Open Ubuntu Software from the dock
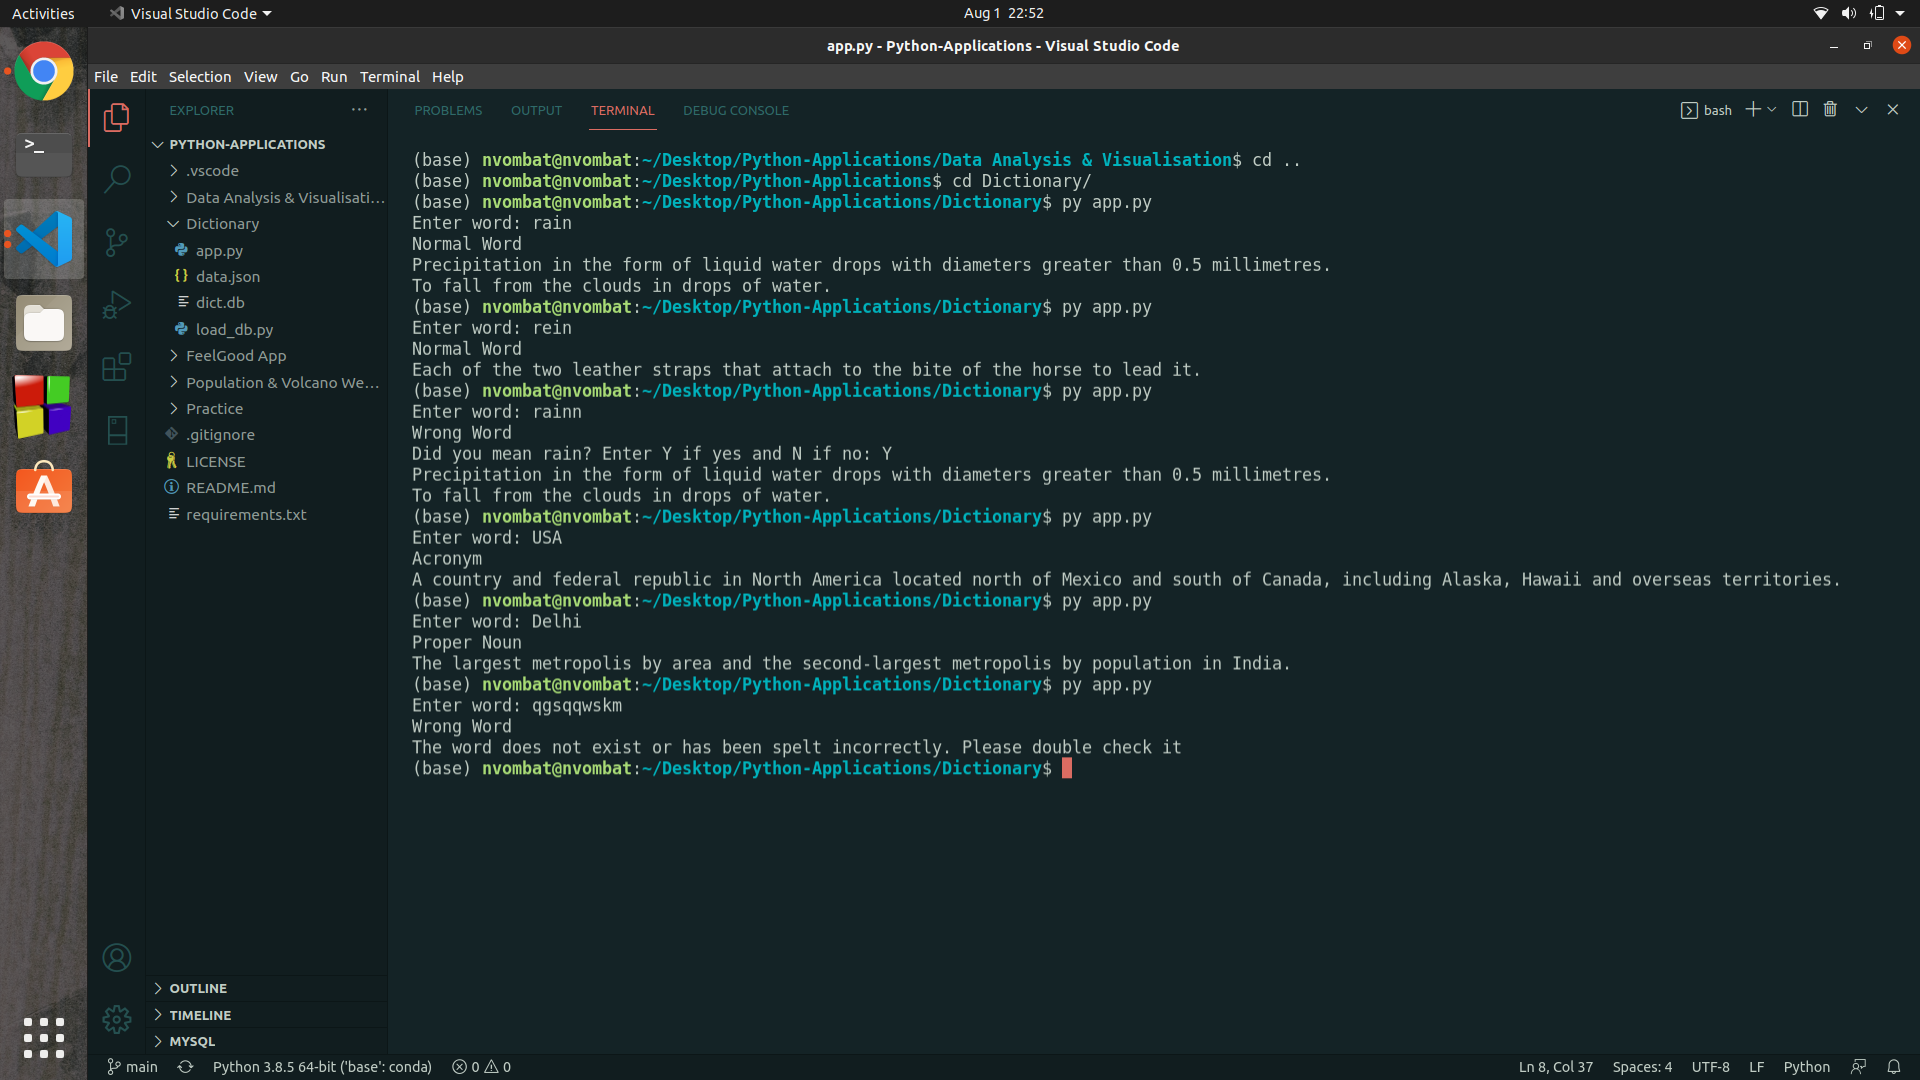Image resolution: width=1920 pixels, height=1080 pixels. [43, 488]
